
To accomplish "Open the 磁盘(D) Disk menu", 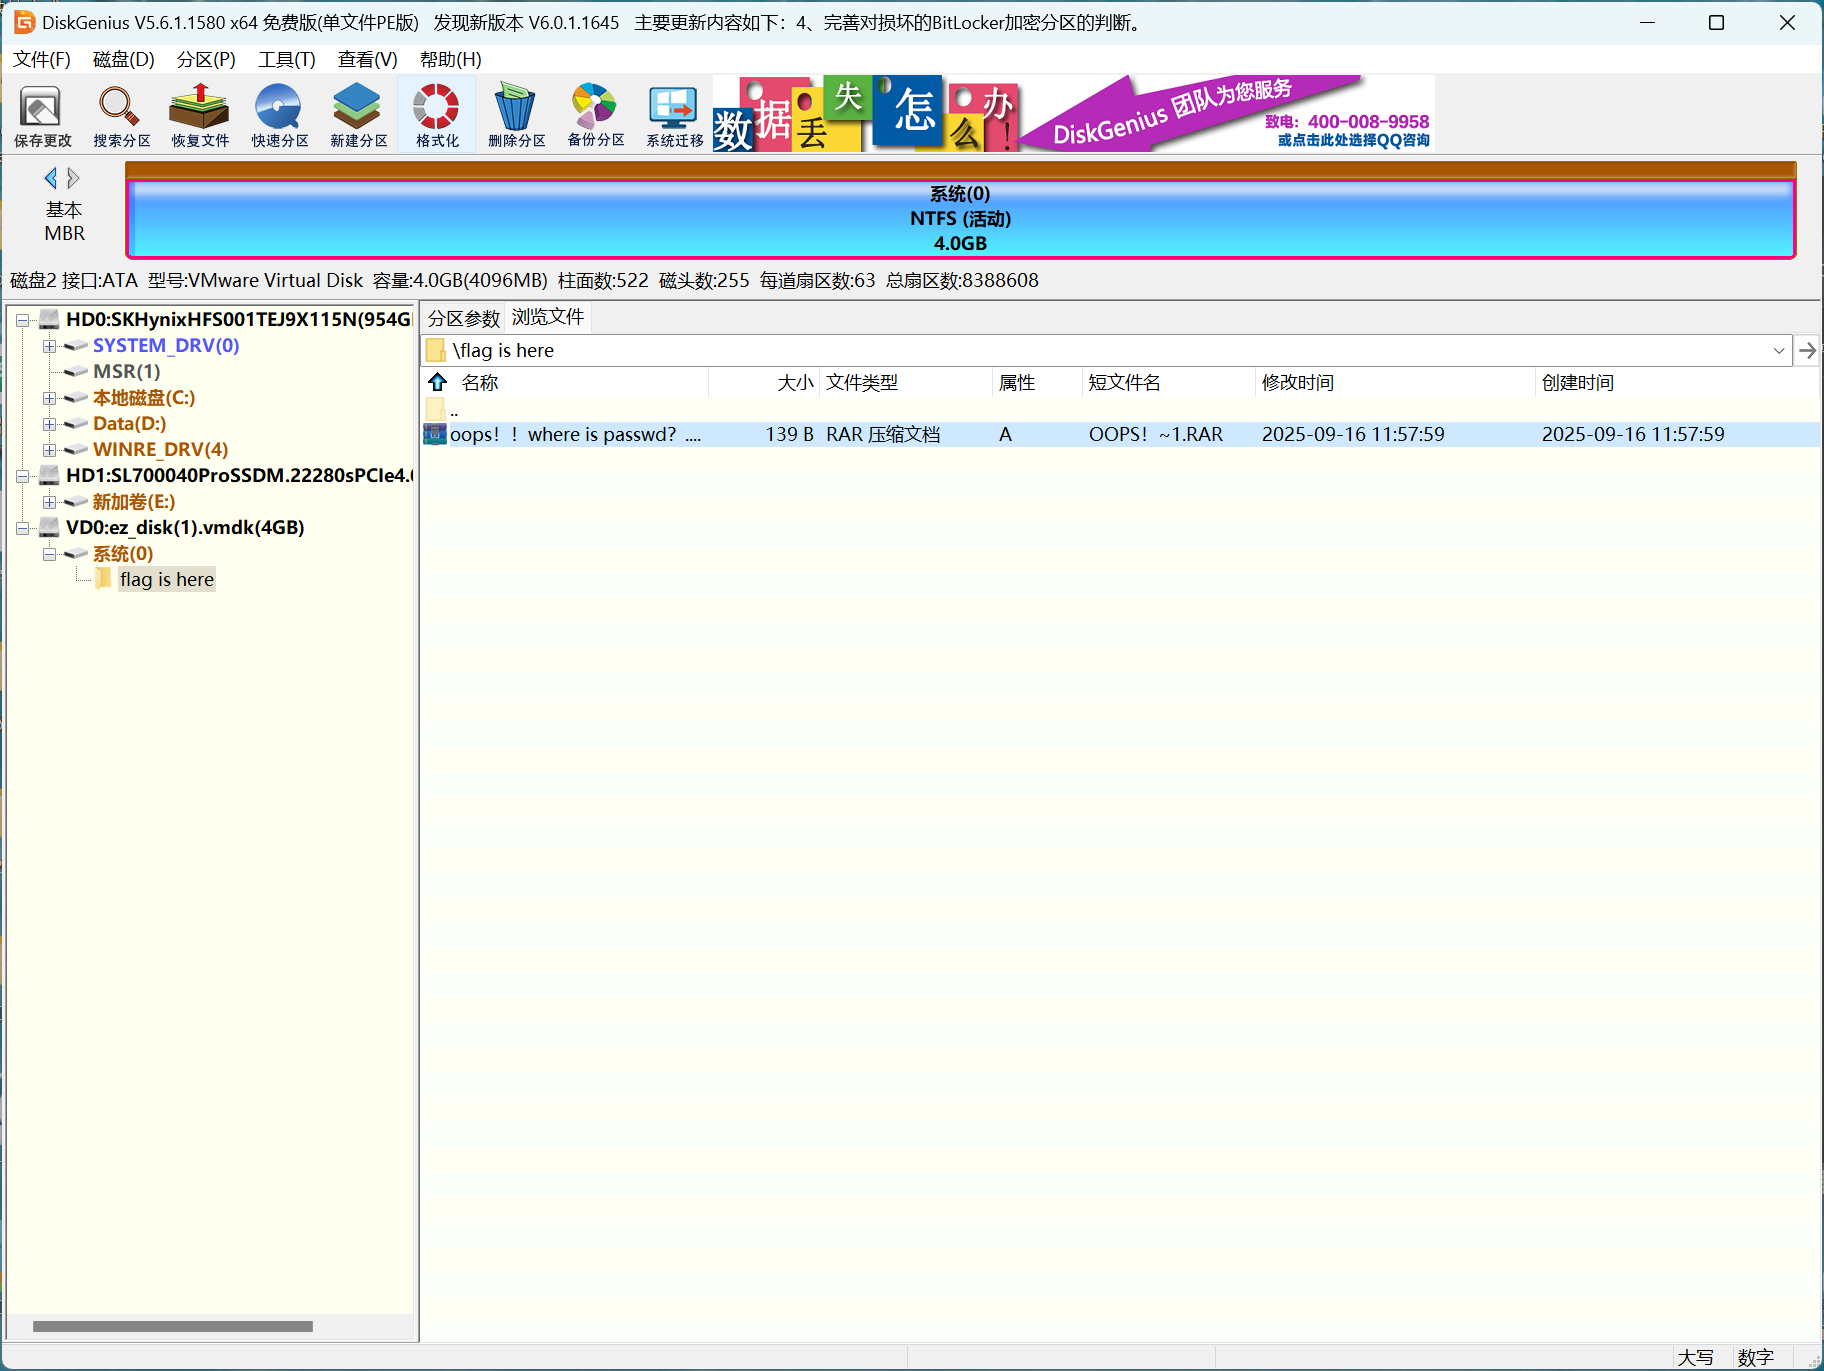I will point(124,59).
